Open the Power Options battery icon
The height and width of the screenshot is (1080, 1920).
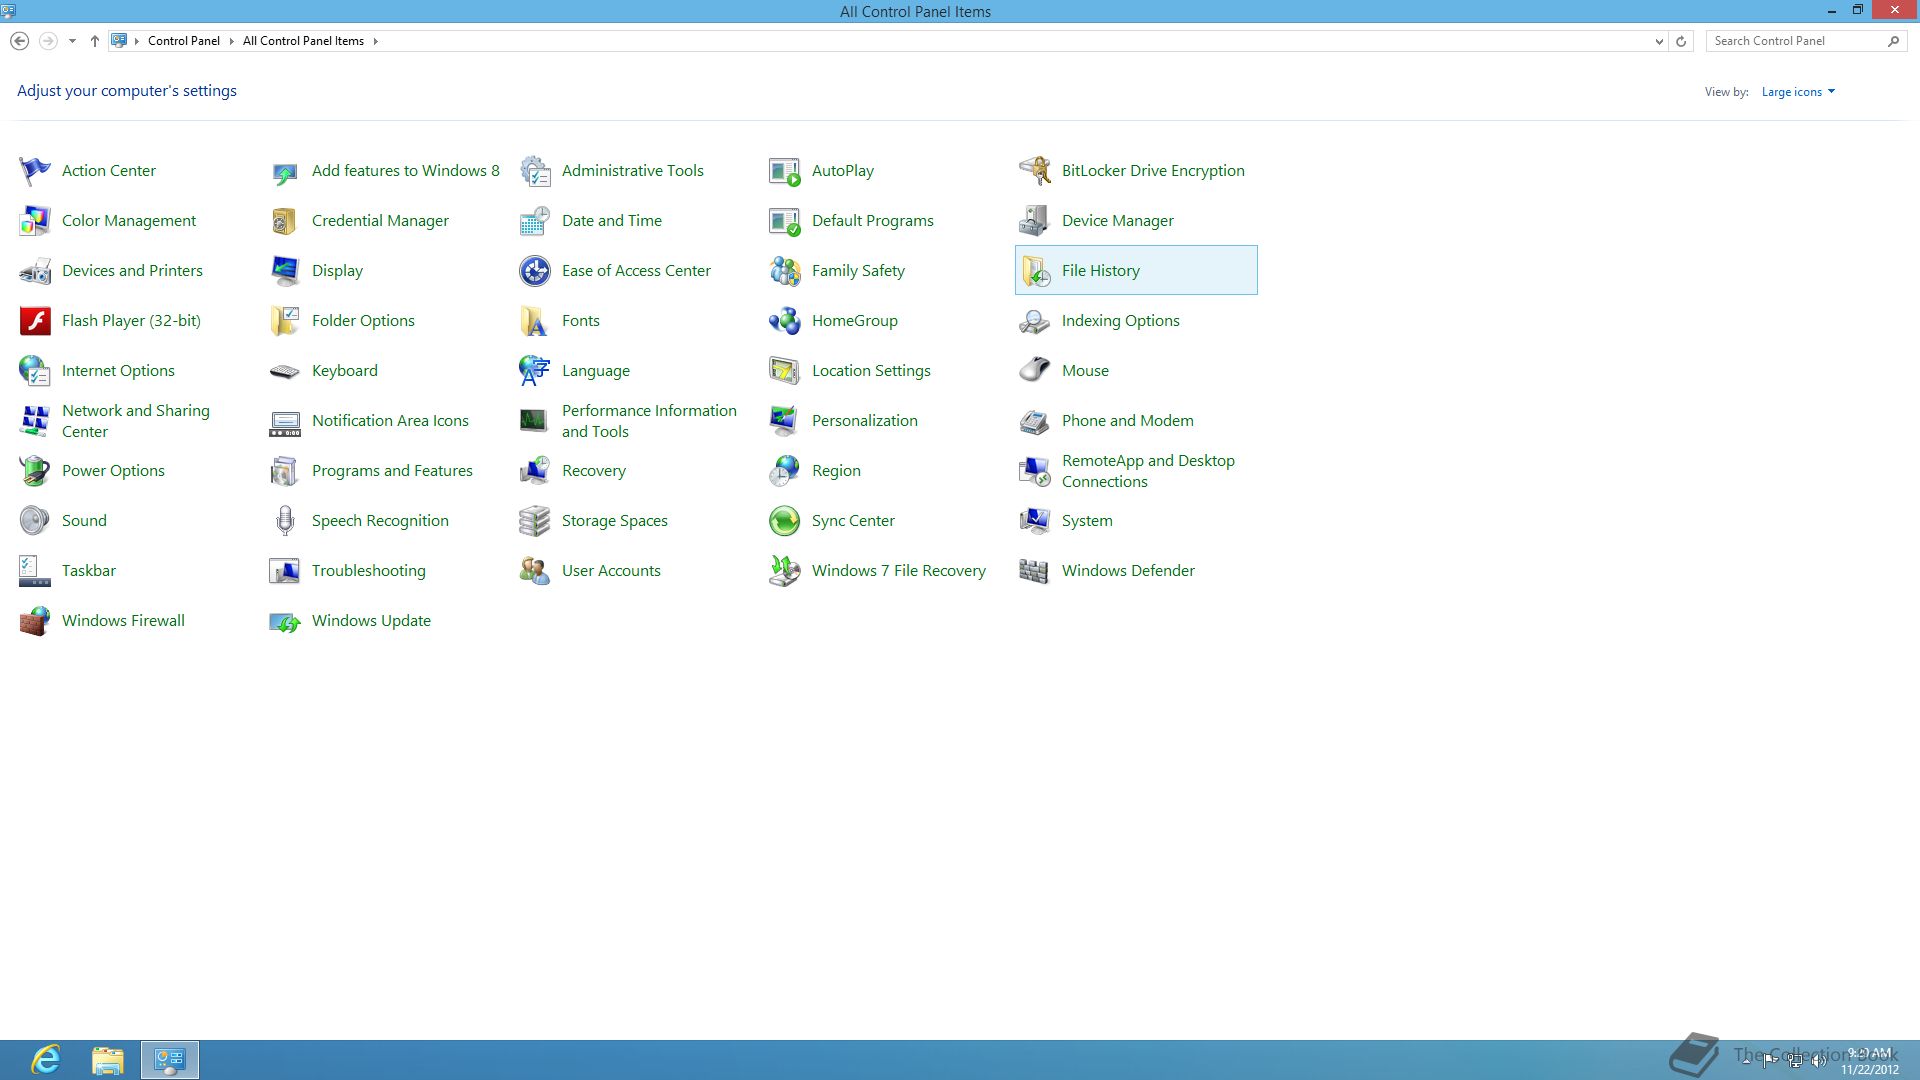pos(35,471)
